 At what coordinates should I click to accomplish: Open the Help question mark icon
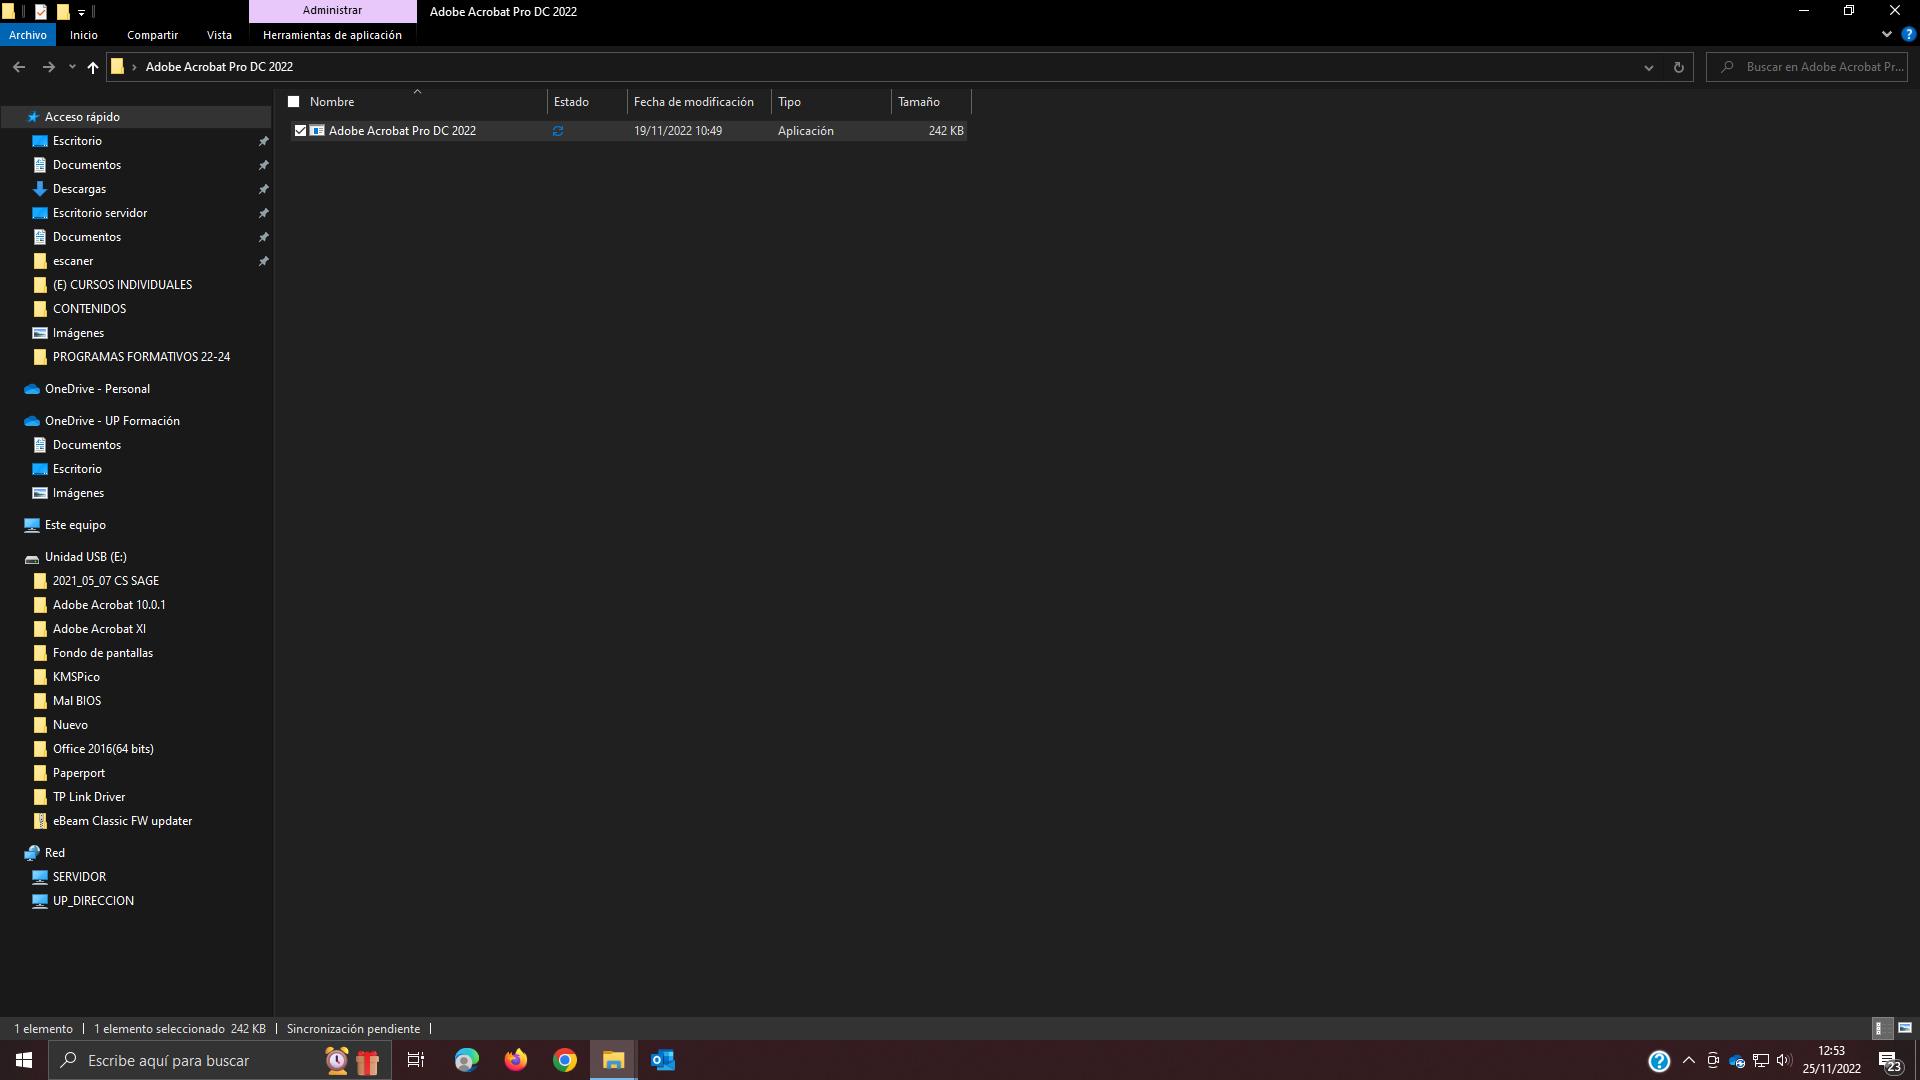[1908, 34]
